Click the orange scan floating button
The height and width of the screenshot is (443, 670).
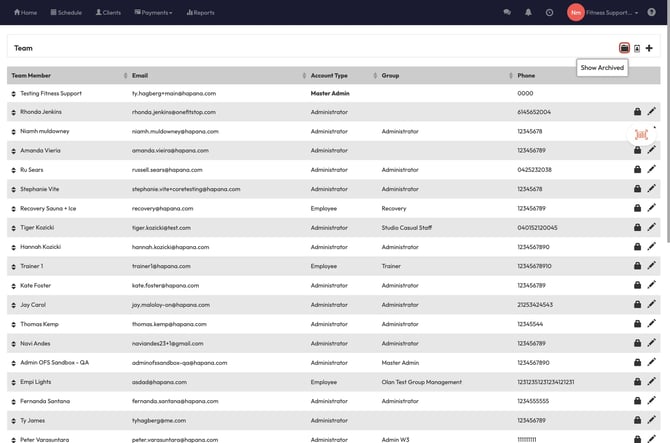pos(641,134)
